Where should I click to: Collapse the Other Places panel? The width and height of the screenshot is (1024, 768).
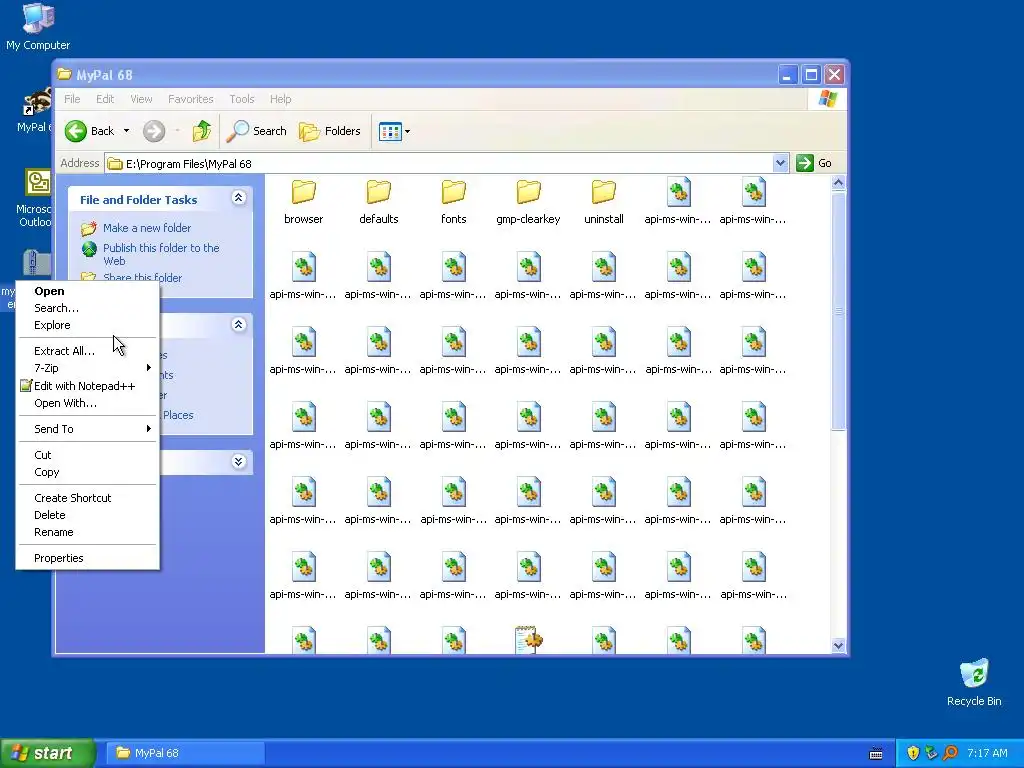pos(238,325)
